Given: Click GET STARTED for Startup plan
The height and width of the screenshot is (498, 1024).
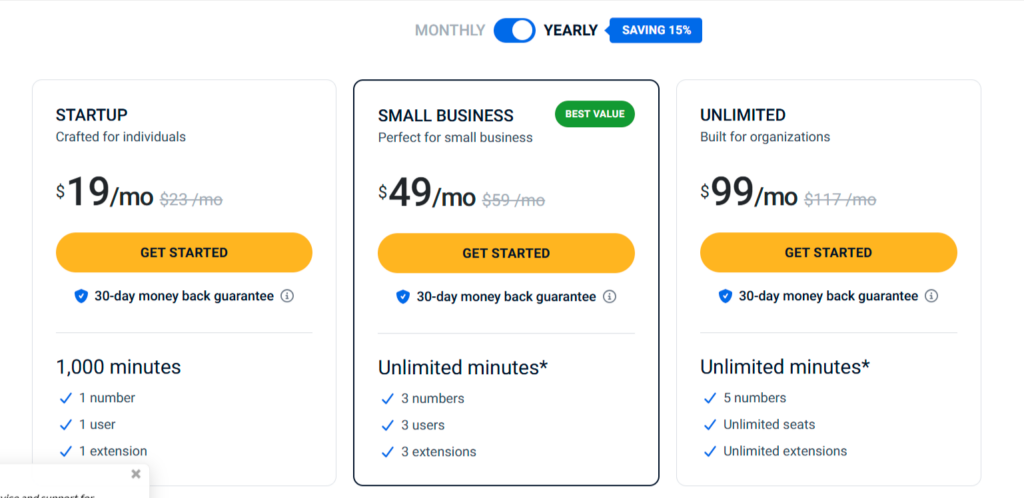Looking at the screenshot, I should click(184, 253).
